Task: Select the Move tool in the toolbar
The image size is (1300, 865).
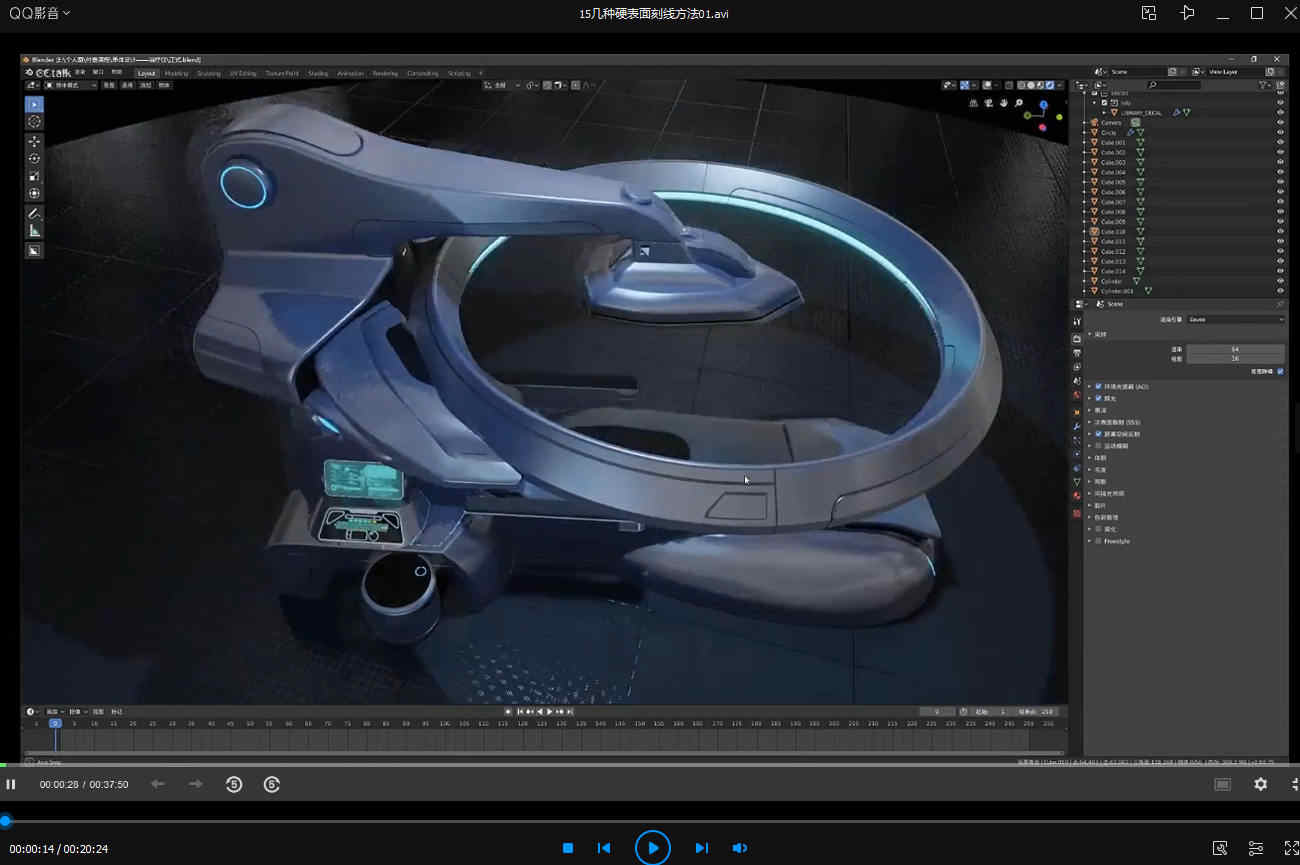Action: pos(34,141)
